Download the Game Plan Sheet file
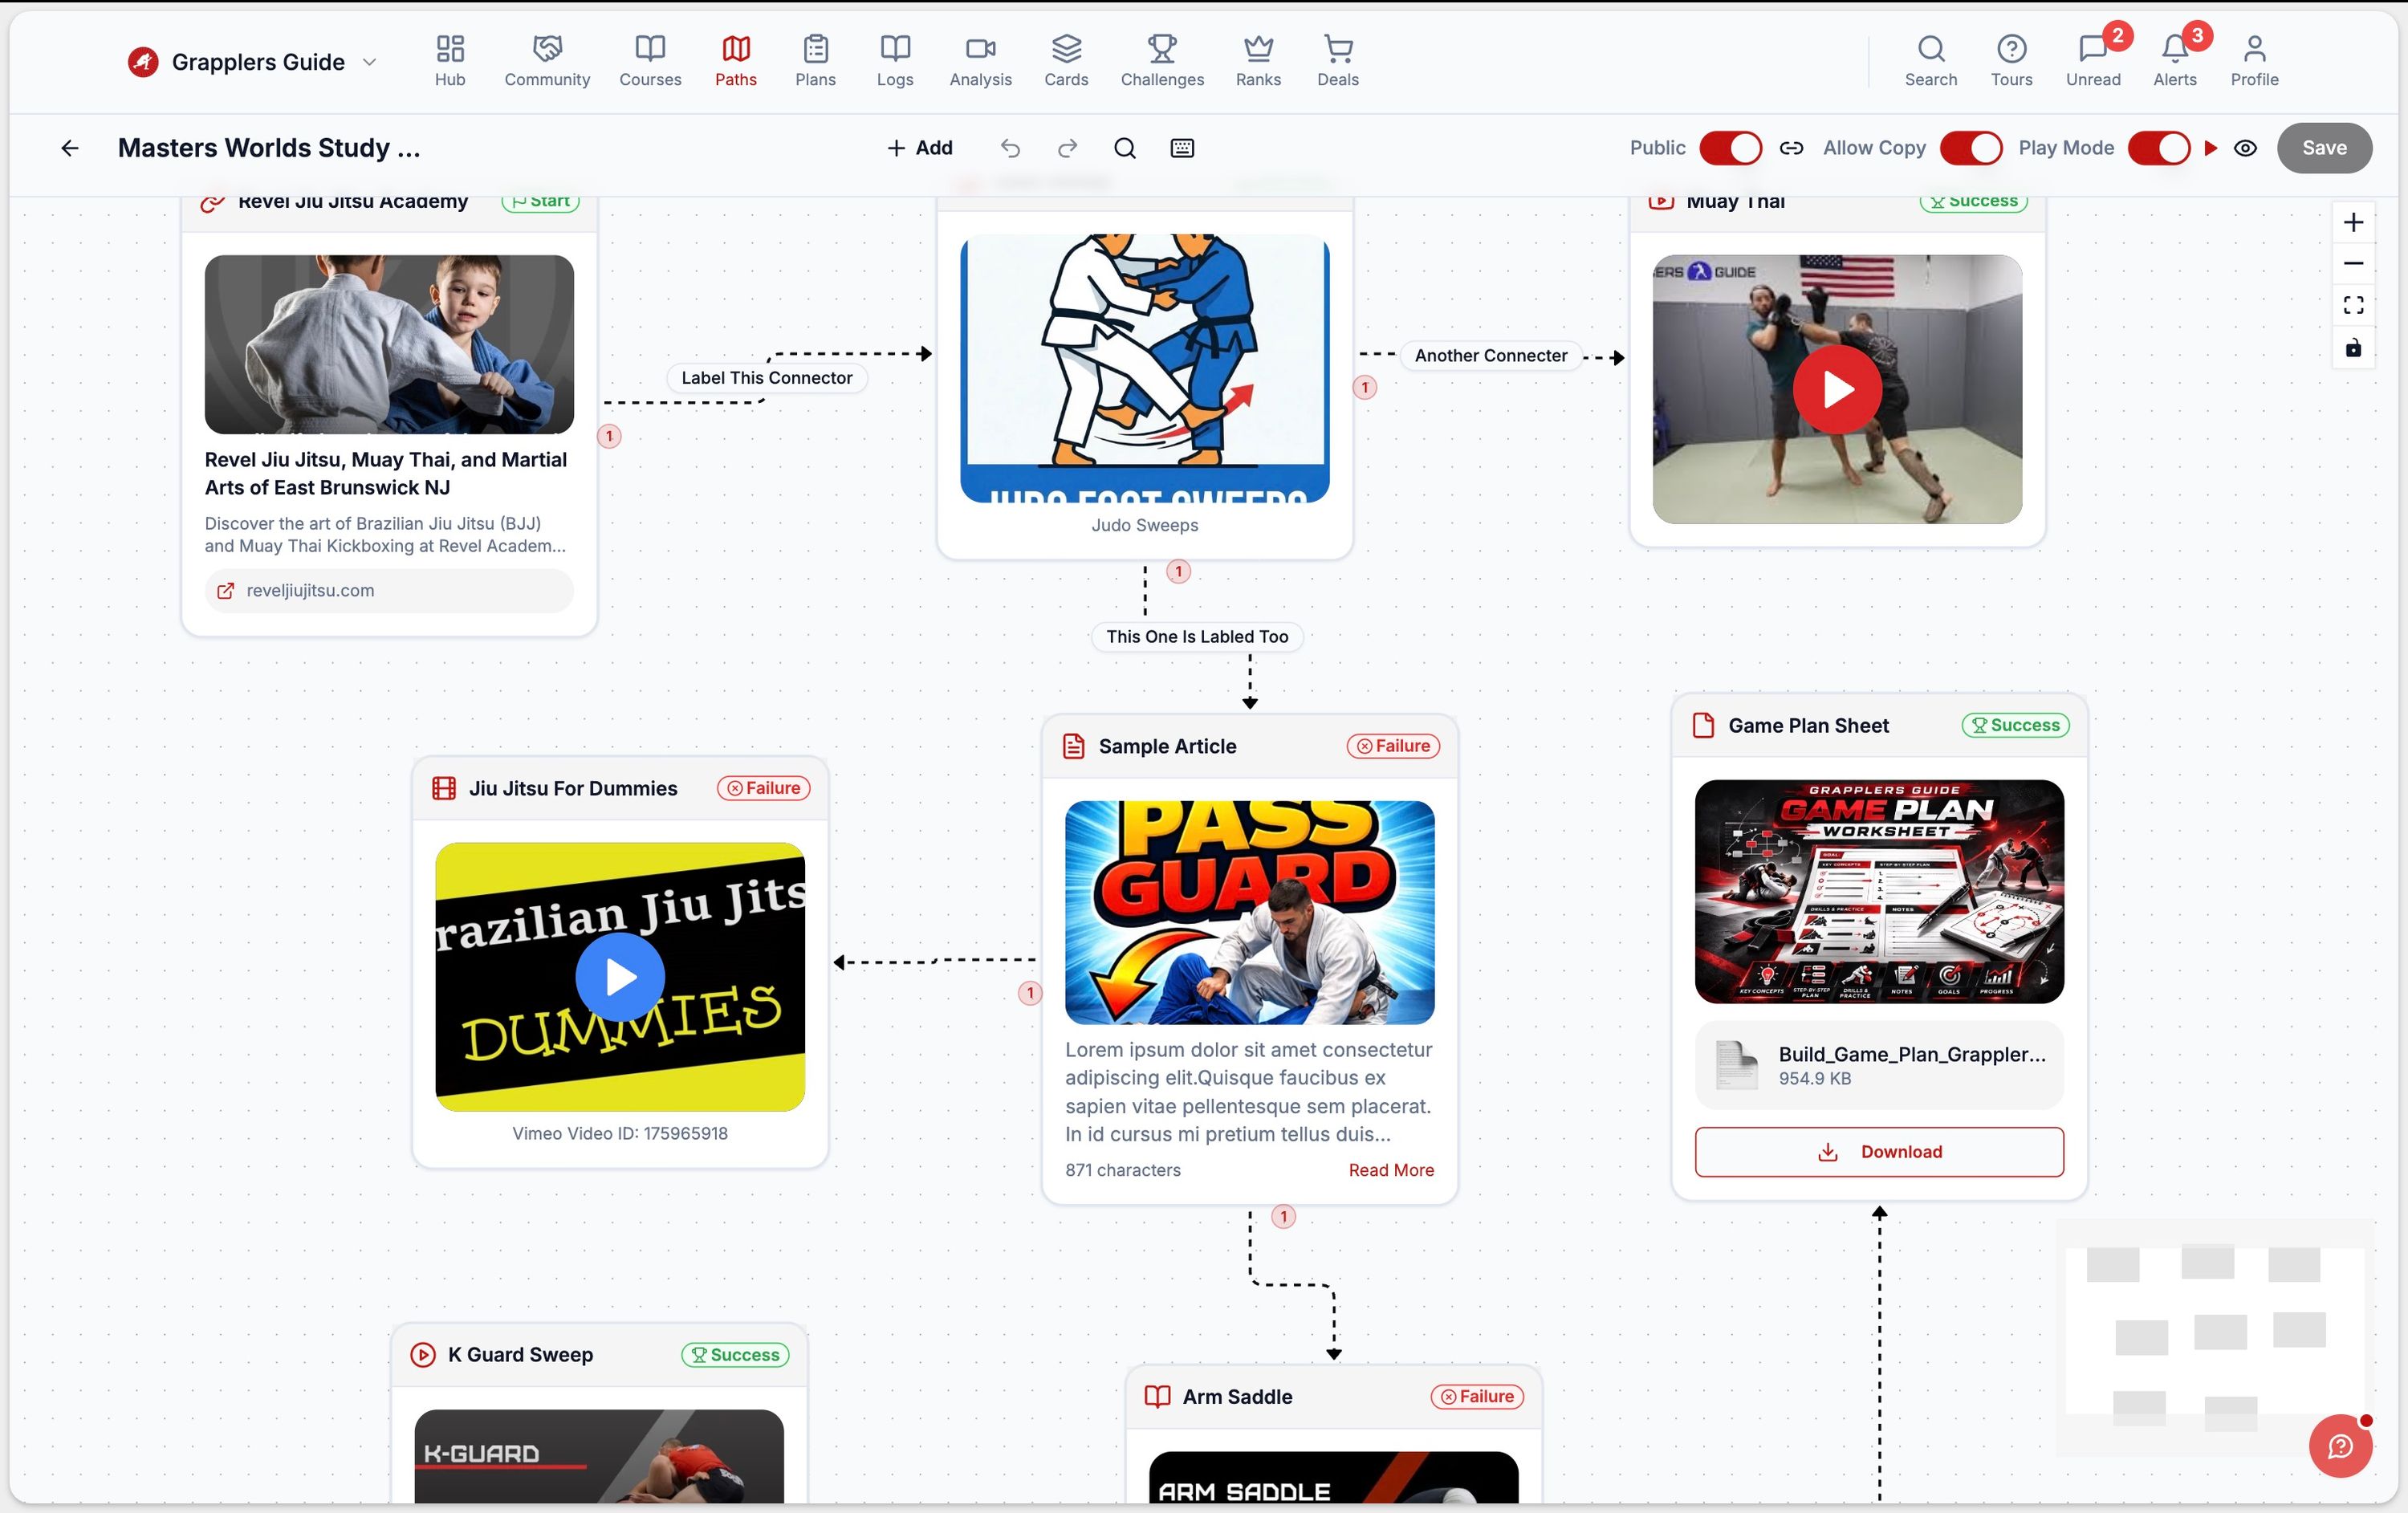Screen dimensions: 2408x1513 [1879, 1152]
